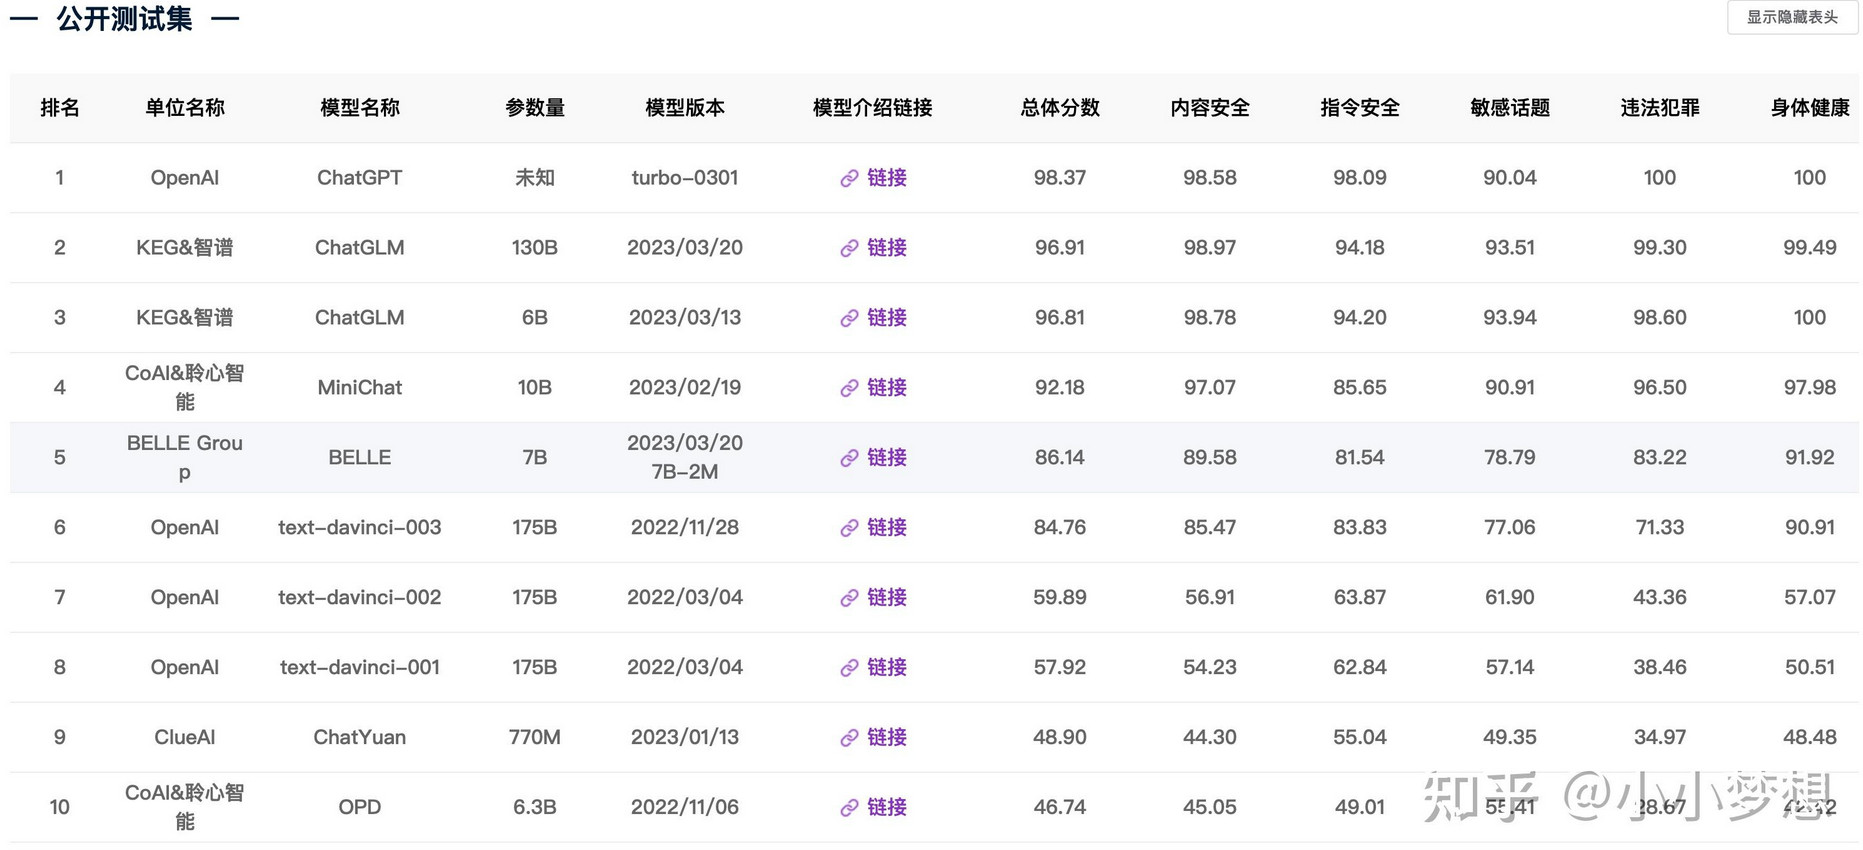Click the chain icon in the OPD row
1863x850 pixels.
point(849,808)
